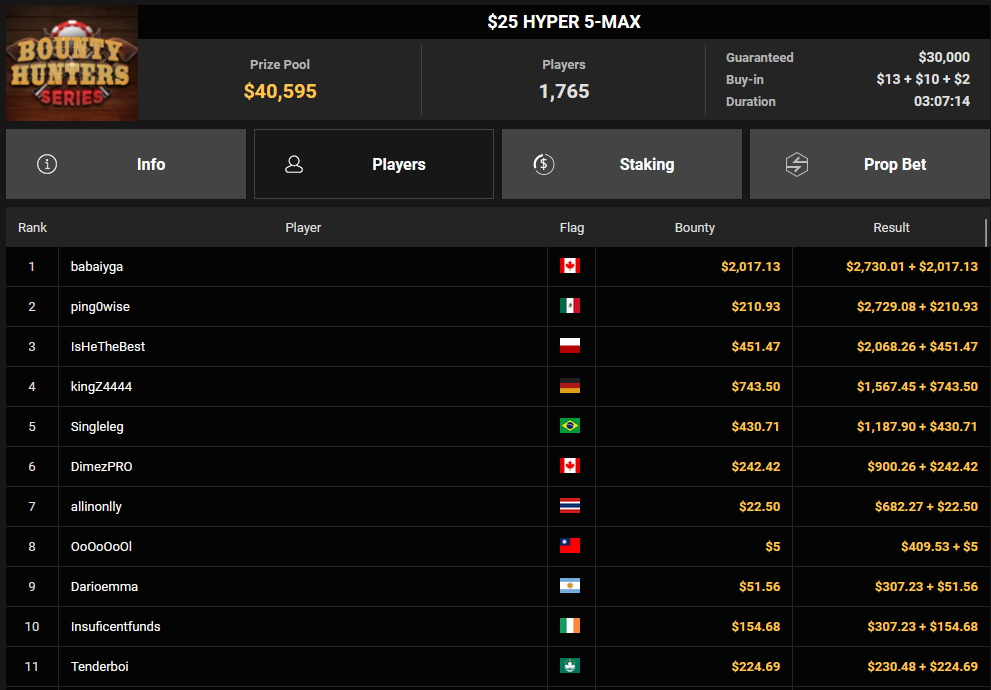Select the Prop Bet tab

coord(870,164)
